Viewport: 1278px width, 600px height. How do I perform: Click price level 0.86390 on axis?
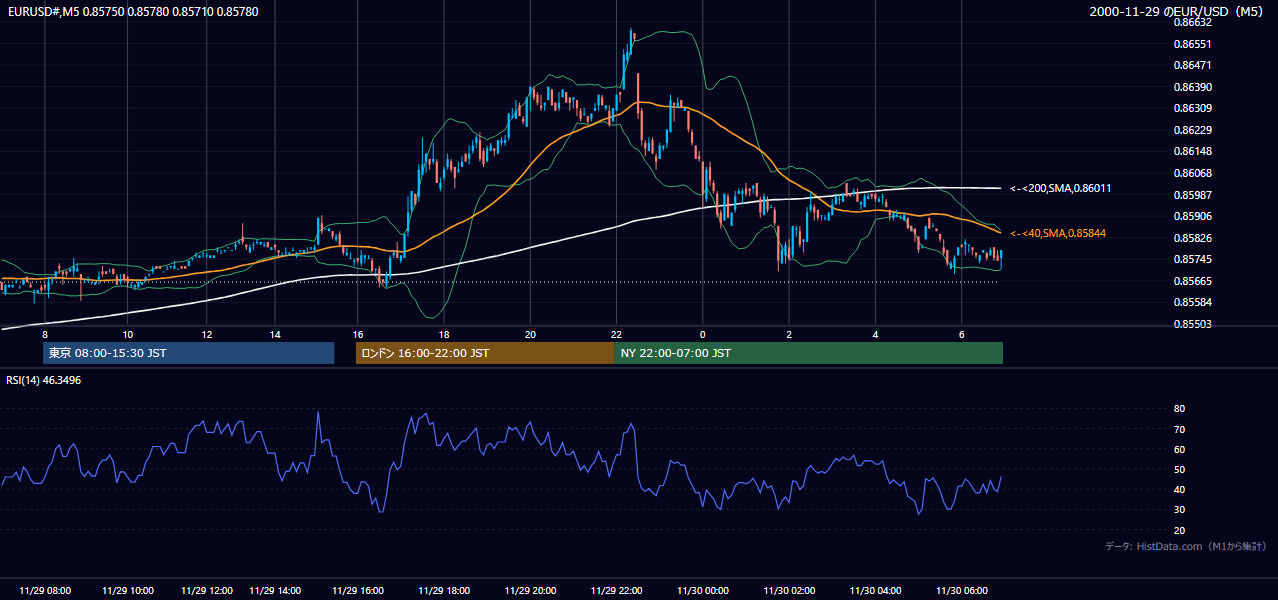coord(1193,87)
